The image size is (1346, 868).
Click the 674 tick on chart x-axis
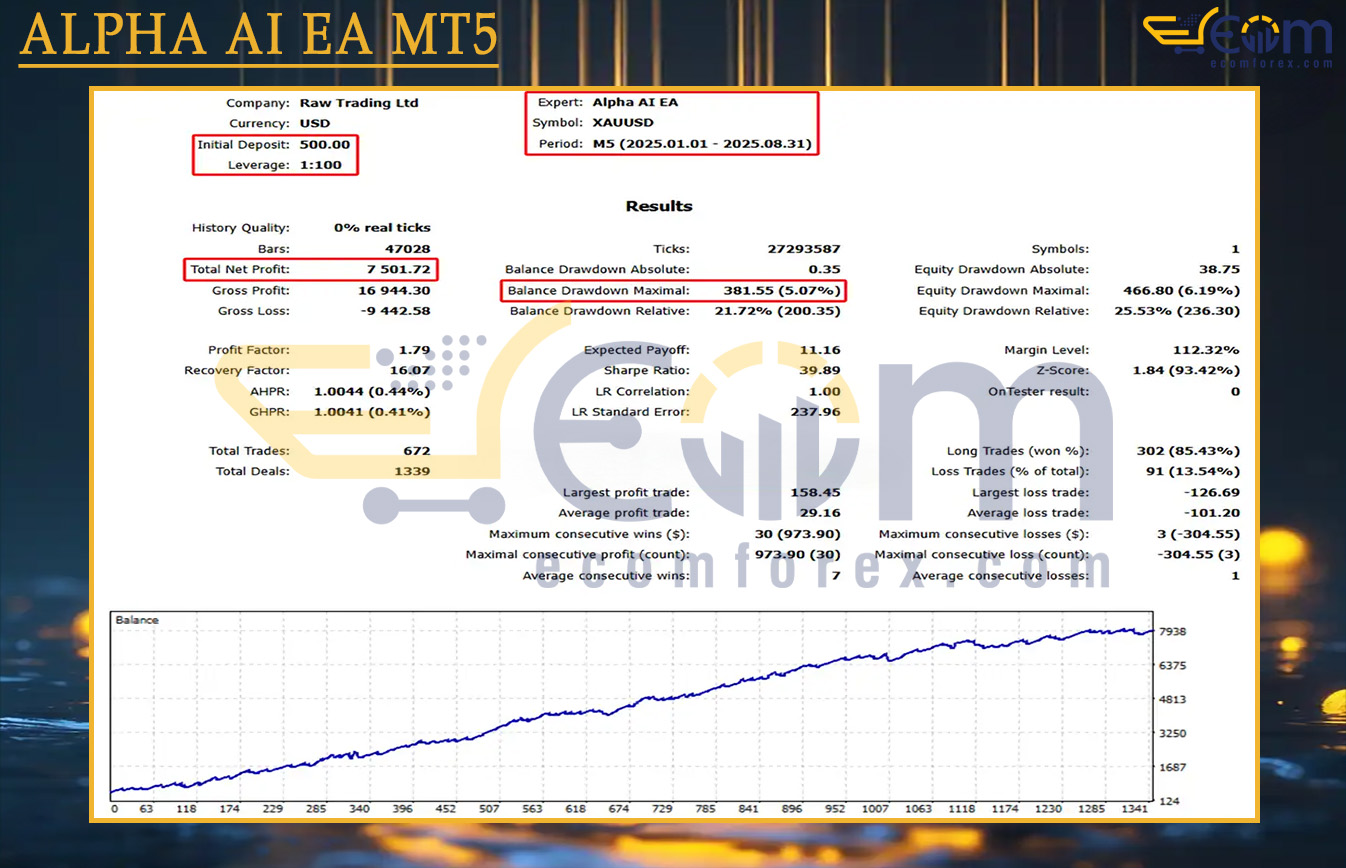pos(619,809)
